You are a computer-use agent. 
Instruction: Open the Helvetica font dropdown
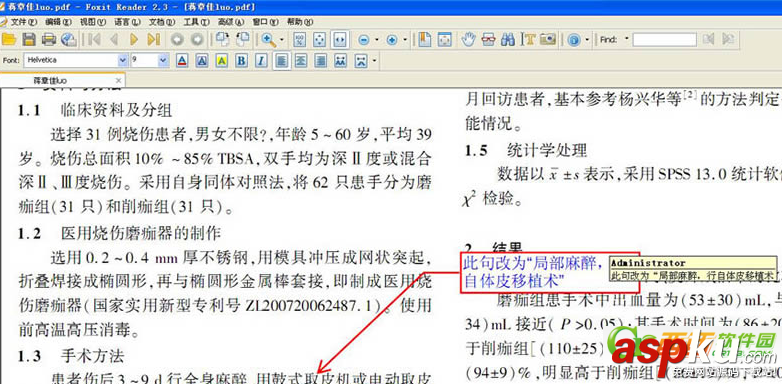point(123,60)
